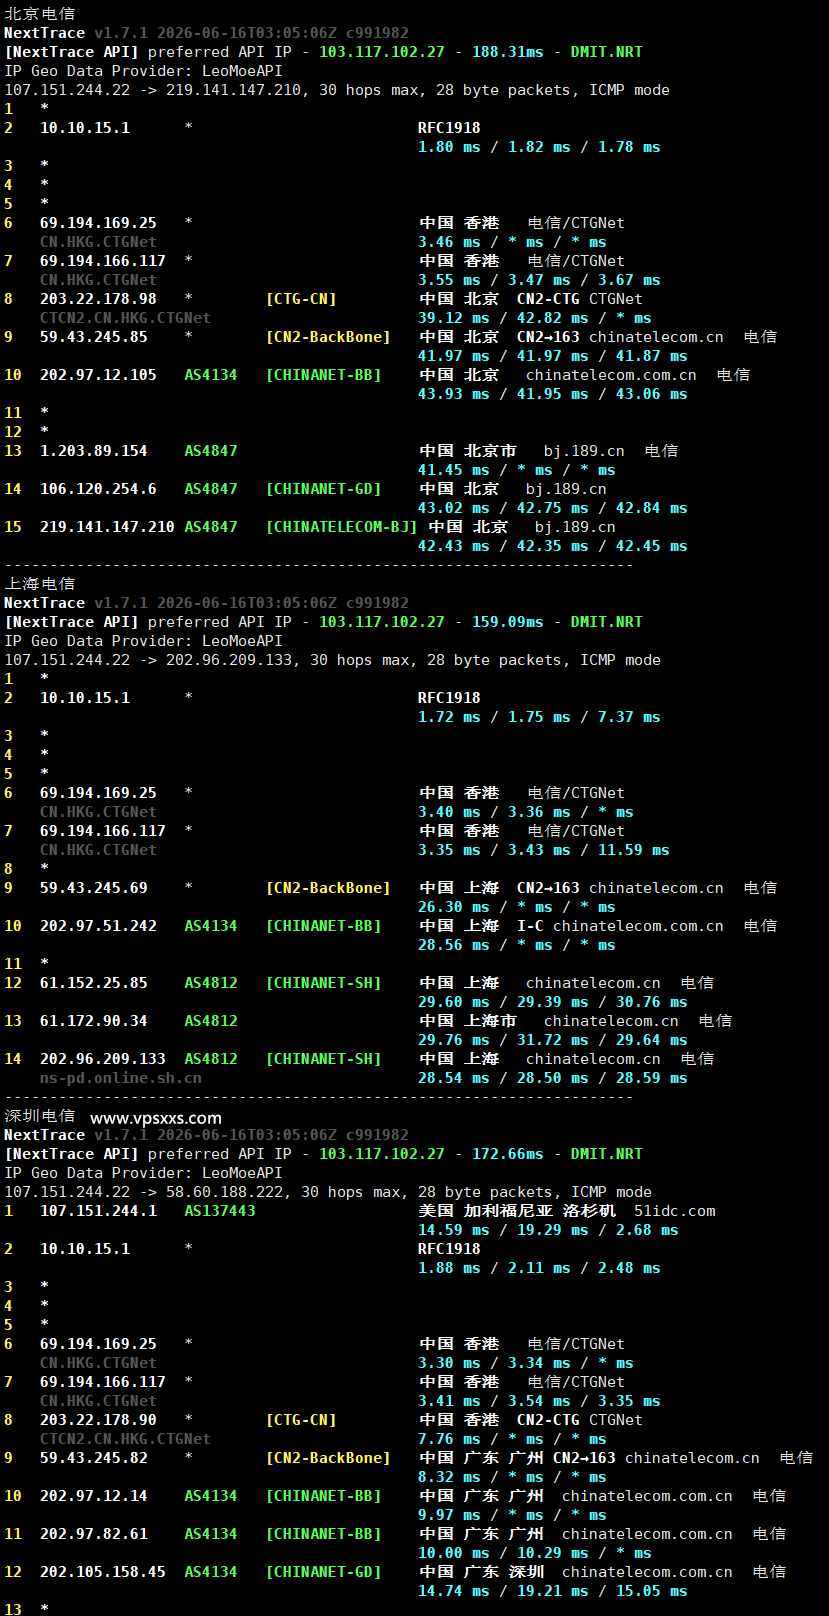Click hostname ns-pd.online.sh.cn
Viewport: 829px width, 1616px height.
click(121, 1078)
